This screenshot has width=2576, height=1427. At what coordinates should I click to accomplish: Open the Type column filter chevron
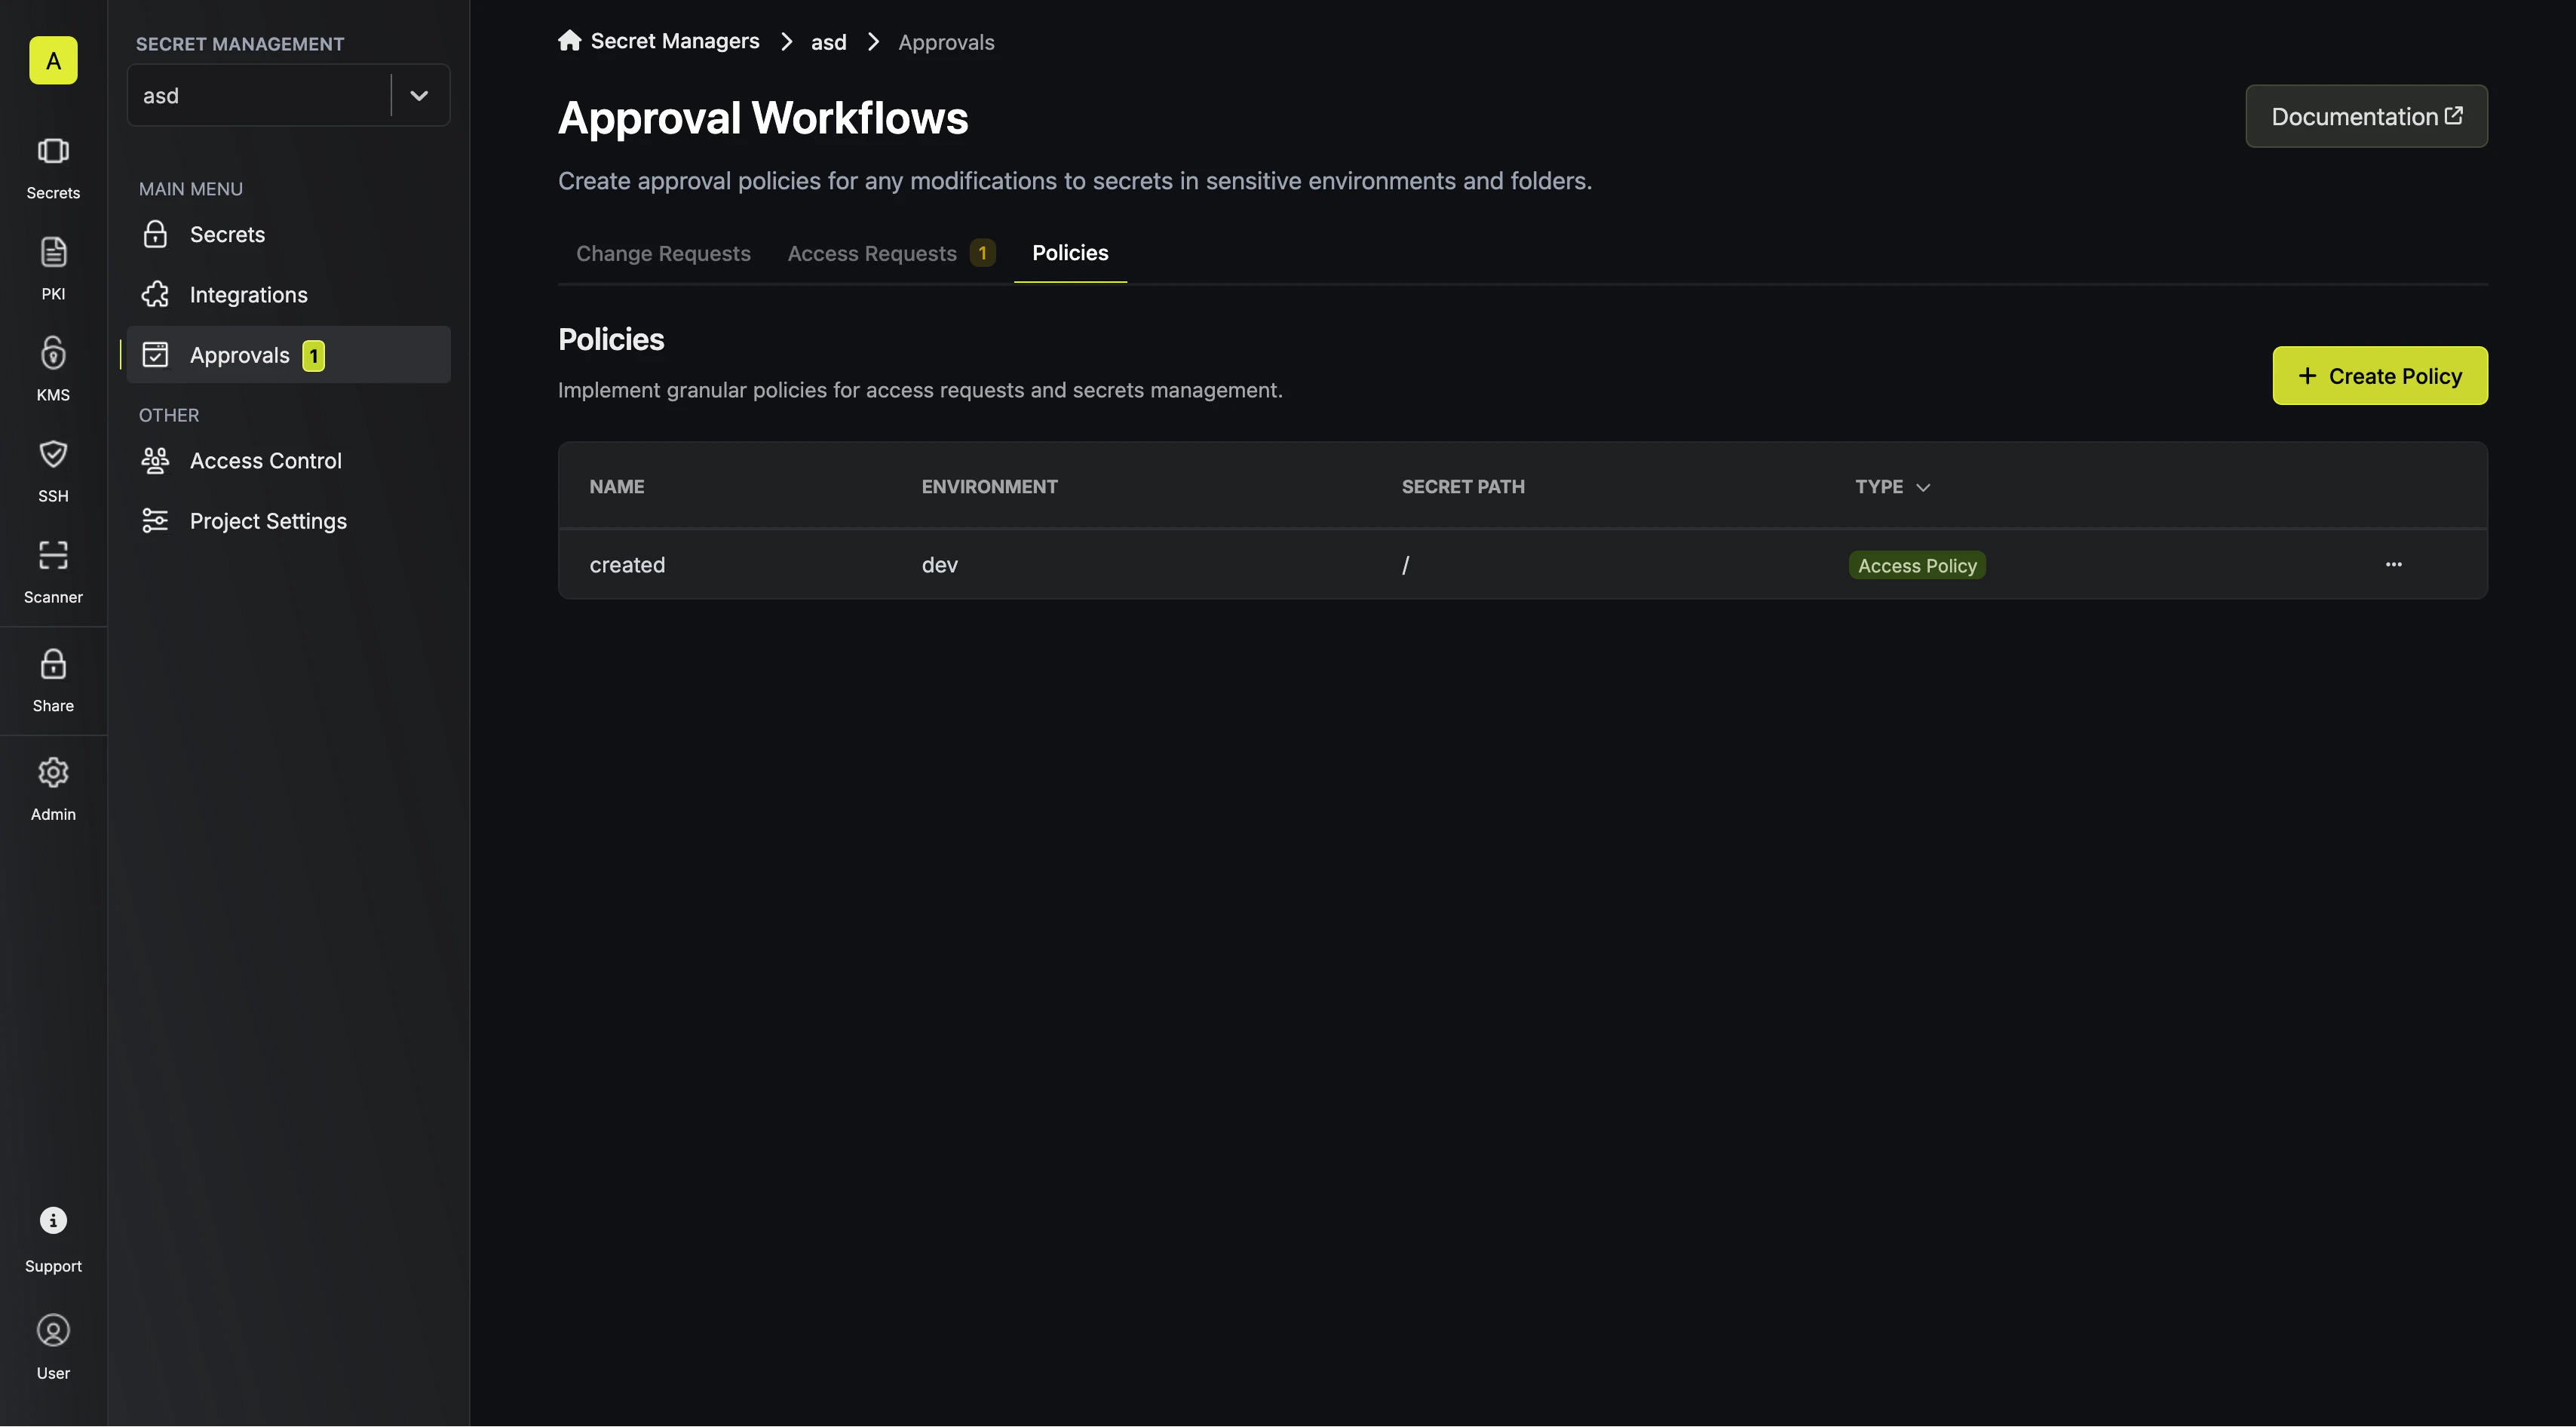tap(1923, 487)
